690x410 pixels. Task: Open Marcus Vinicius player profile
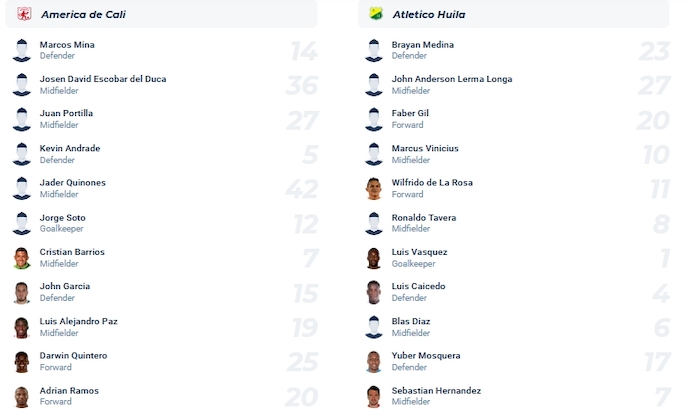pos(425,149)
